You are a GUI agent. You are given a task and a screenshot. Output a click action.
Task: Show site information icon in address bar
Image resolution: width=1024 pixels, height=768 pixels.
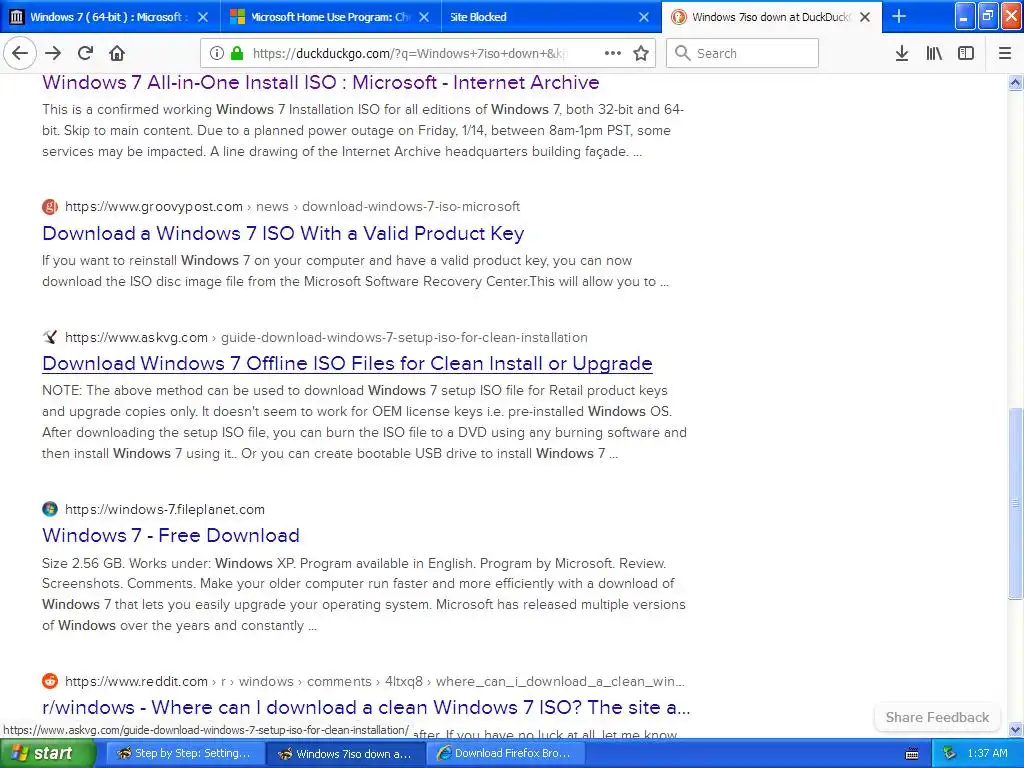217,53
